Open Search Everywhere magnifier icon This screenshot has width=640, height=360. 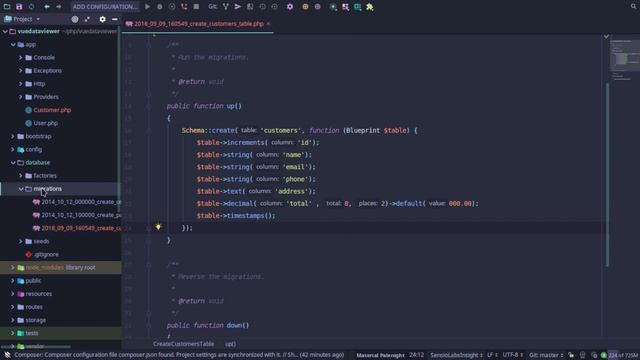[x=633, y=7]
